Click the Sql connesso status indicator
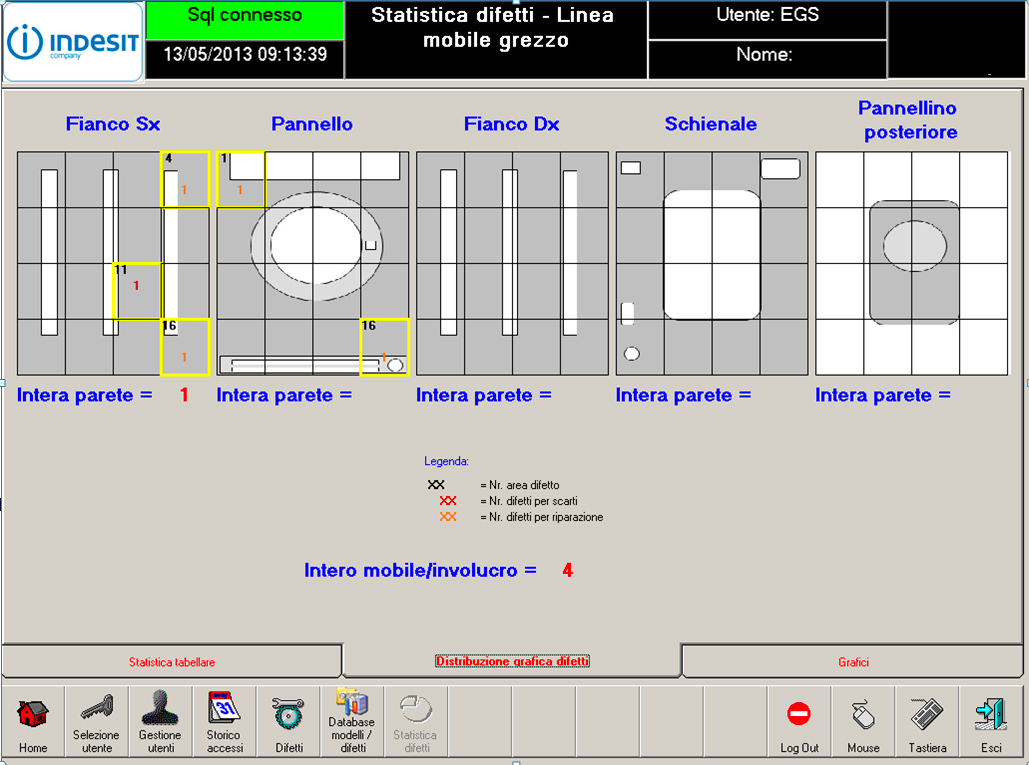Image resolution: width=1029 pixels, height=765 pixels. (245, 20)
